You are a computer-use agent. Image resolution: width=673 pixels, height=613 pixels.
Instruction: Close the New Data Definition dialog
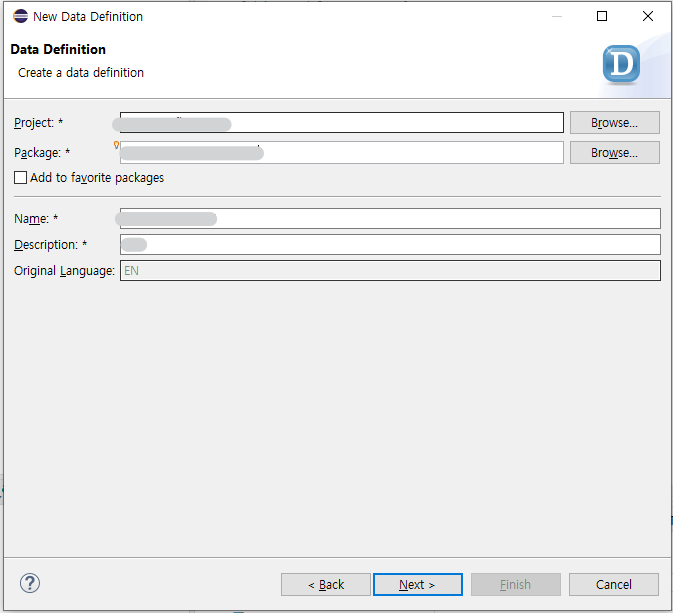click(x=648, y=16)
